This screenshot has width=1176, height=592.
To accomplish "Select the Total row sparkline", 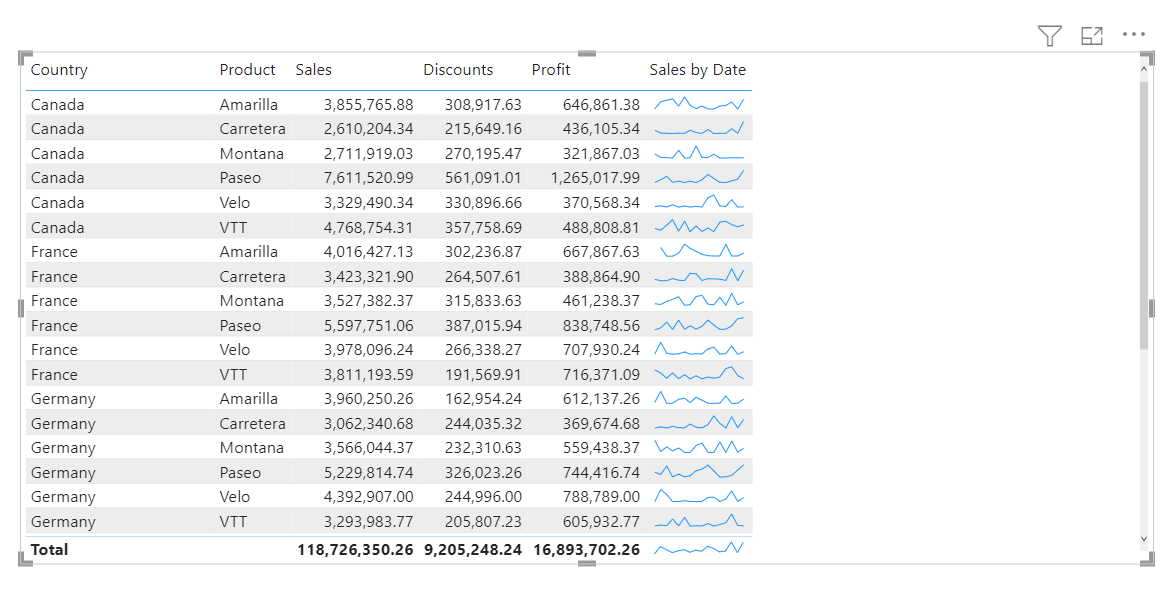I will point(699,549).
